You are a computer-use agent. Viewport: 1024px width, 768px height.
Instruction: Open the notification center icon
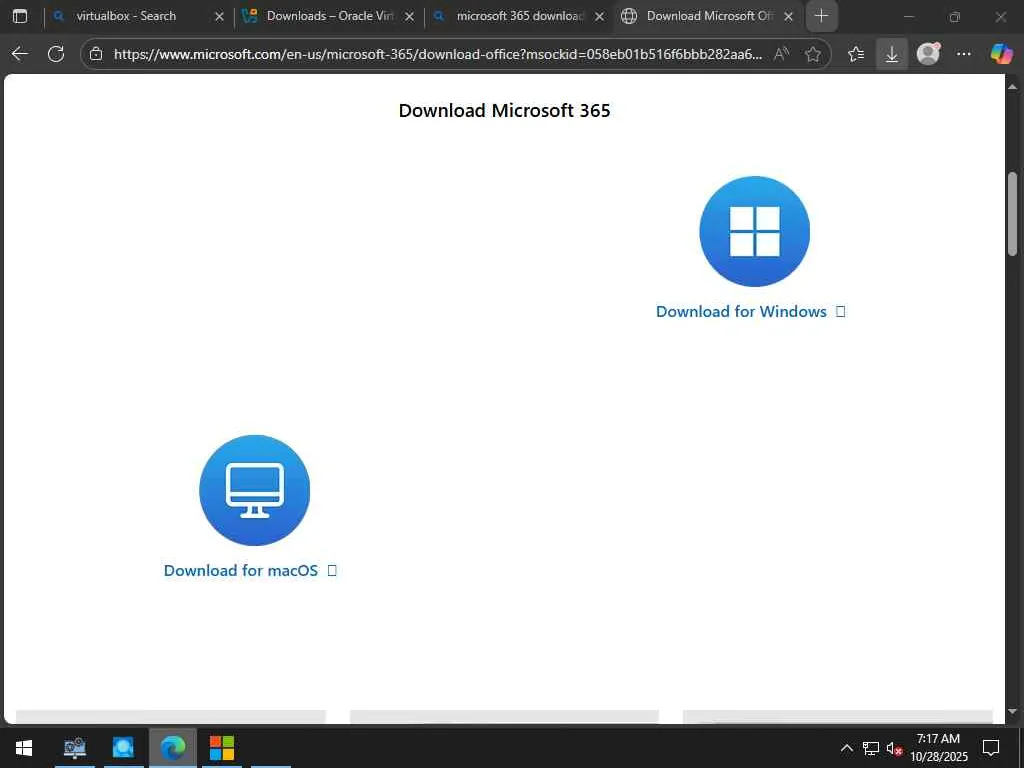click(x=991, y=748)
